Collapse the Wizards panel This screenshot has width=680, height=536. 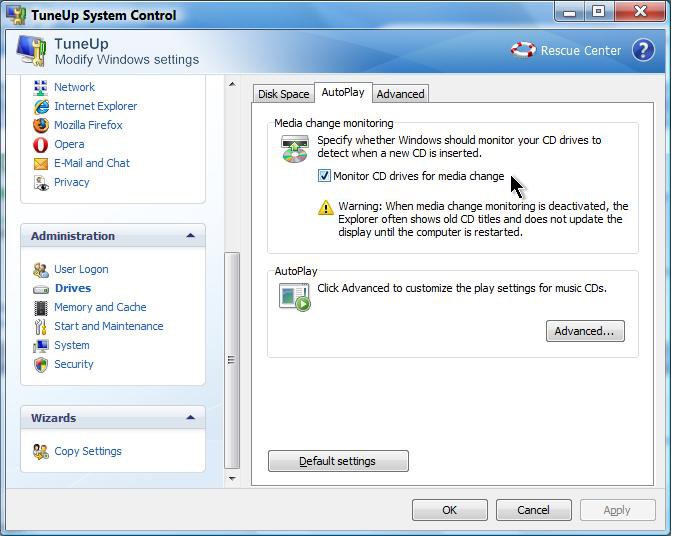(190, 418)
